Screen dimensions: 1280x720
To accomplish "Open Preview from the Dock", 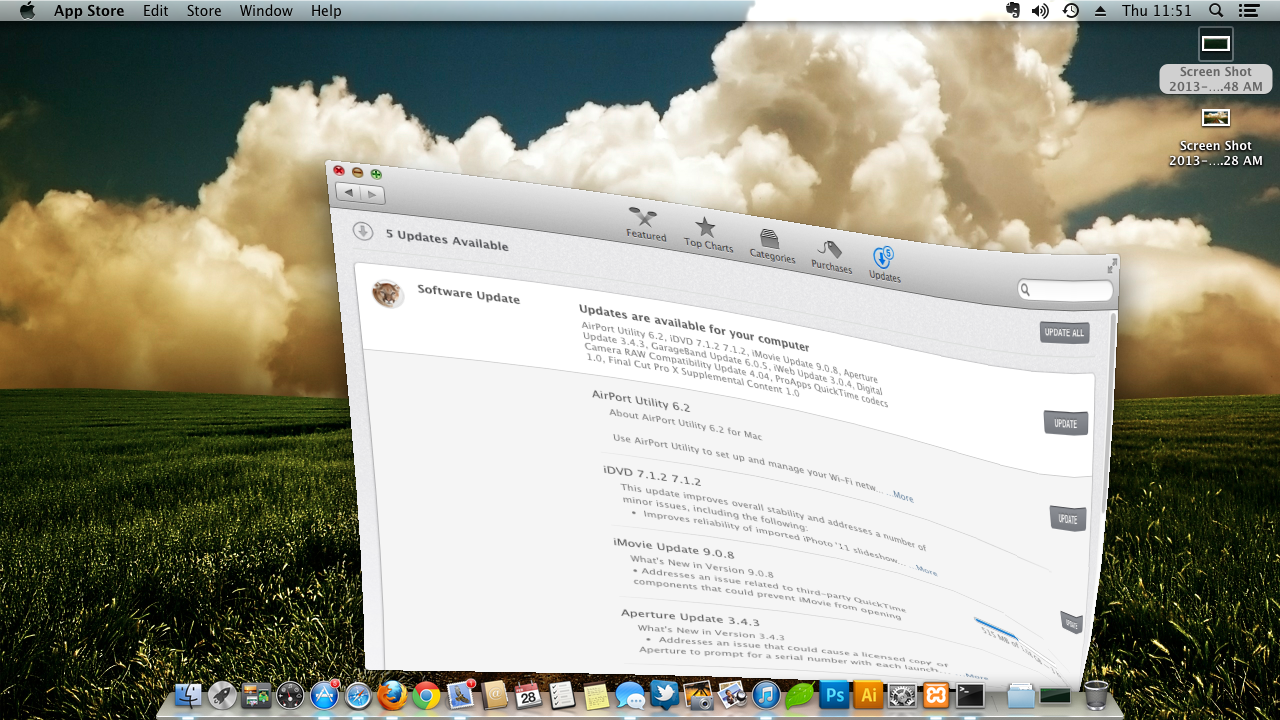I will [x=732, y=695].
